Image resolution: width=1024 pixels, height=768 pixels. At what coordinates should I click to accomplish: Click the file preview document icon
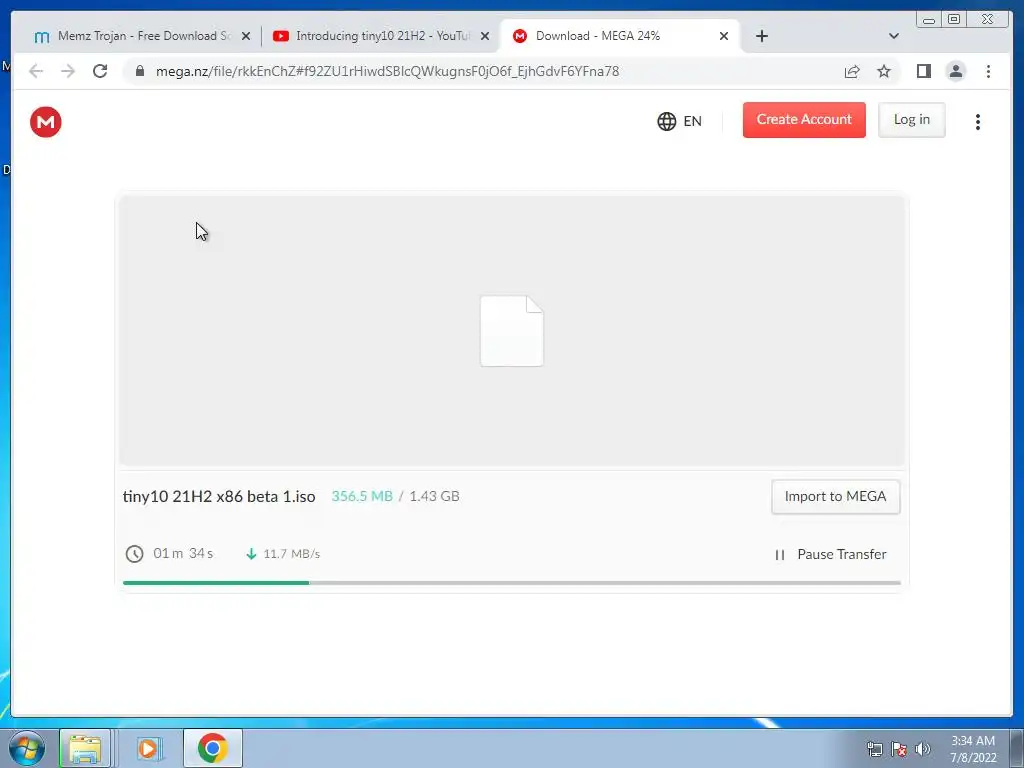(x=512, y=331)
